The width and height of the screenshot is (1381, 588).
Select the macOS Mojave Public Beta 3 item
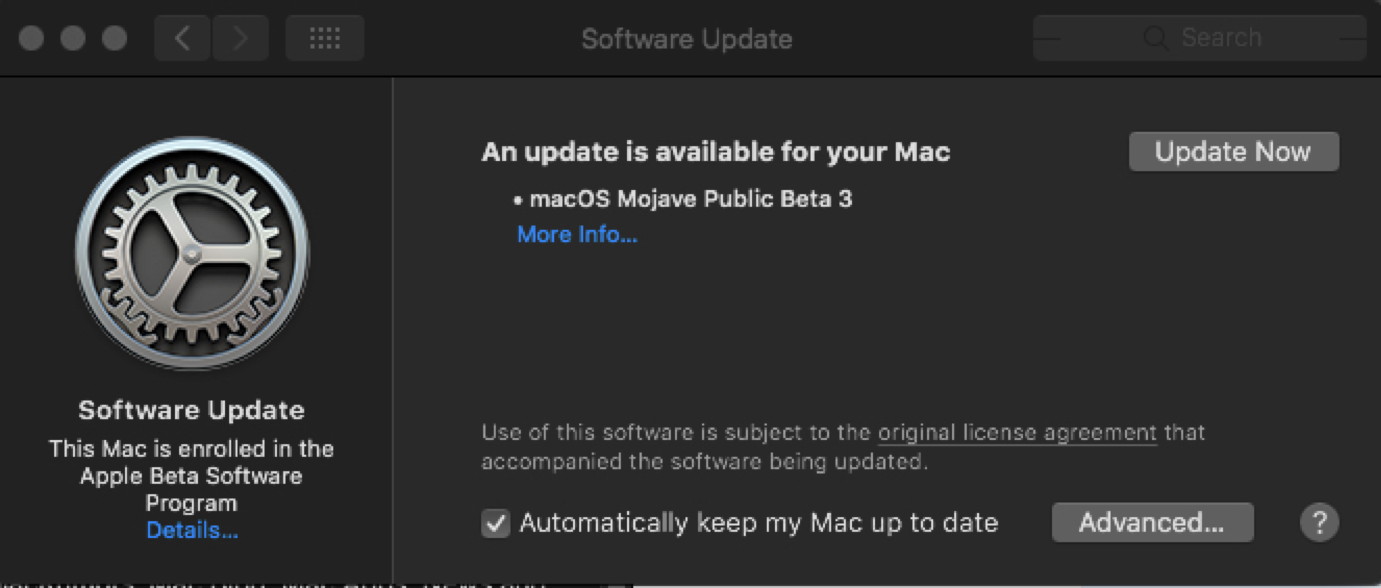tap(683, 199)
